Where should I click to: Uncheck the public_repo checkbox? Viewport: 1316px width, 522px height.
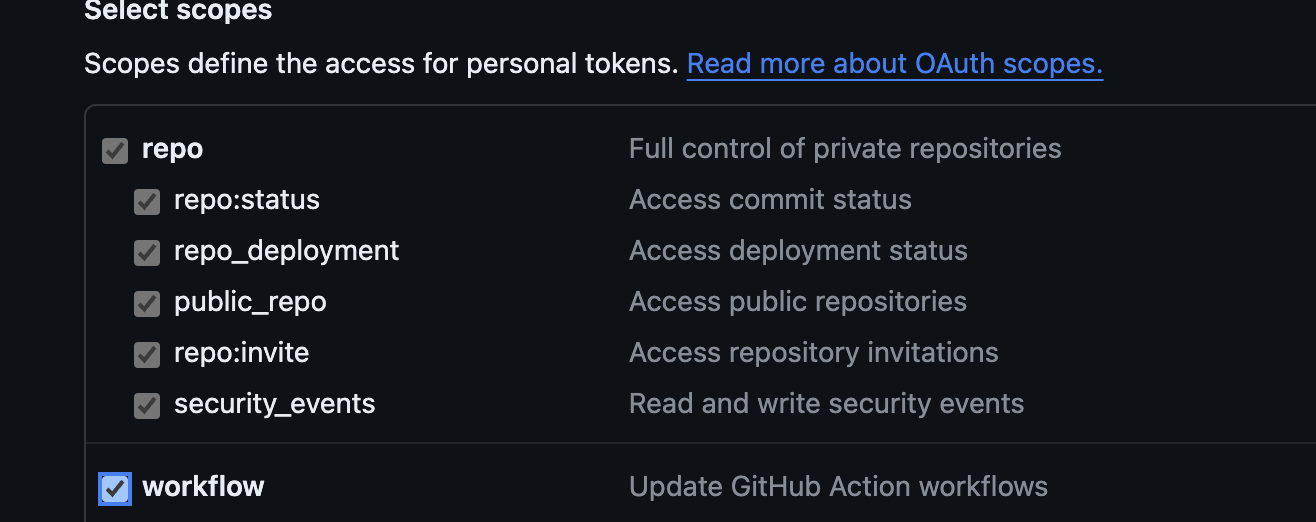point(147,303)
